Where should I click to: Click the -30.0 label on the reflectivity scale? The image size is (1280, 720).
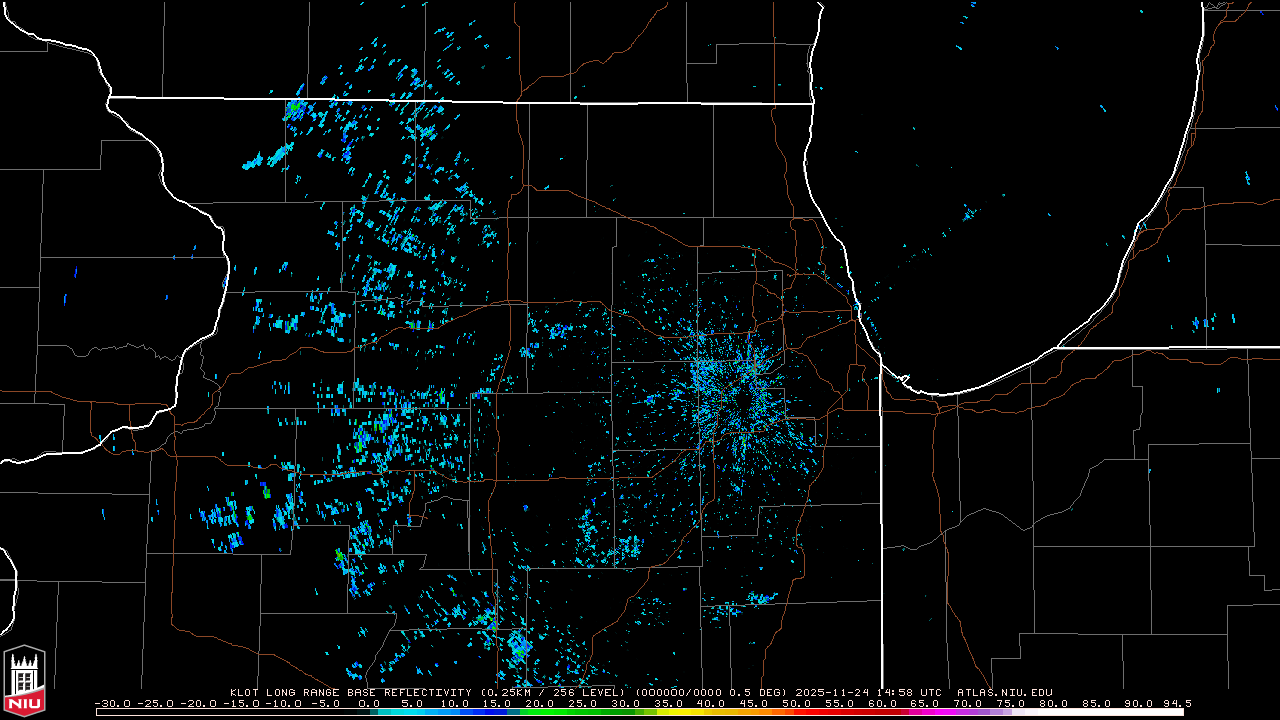[x=110, y=703]
